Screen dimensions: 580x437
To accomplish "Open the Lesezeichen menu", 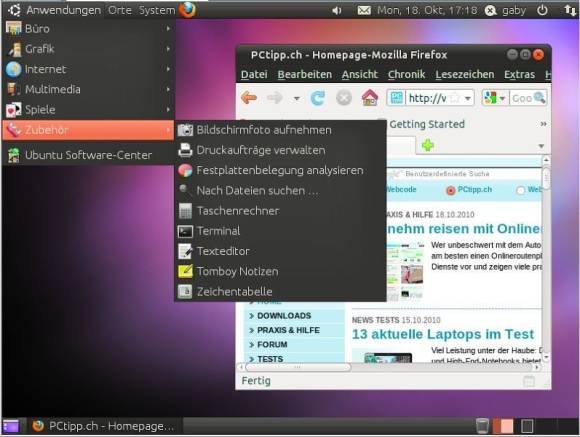I will tap(465, 74).
